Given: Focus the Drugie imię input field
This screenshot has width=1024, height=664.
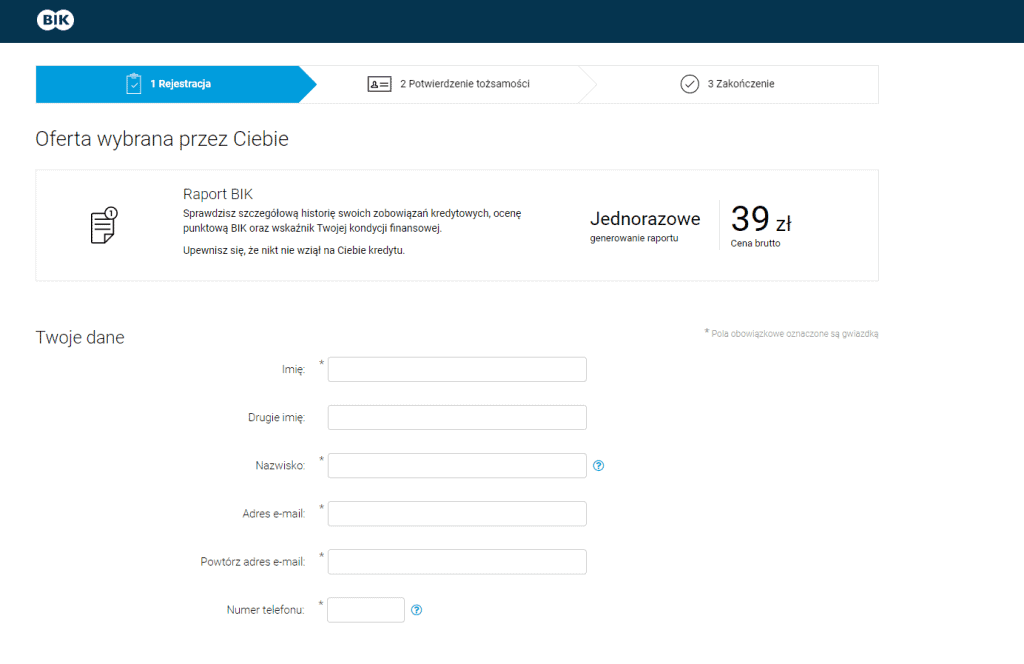Looking at the screenshot, I should point(457,417).
